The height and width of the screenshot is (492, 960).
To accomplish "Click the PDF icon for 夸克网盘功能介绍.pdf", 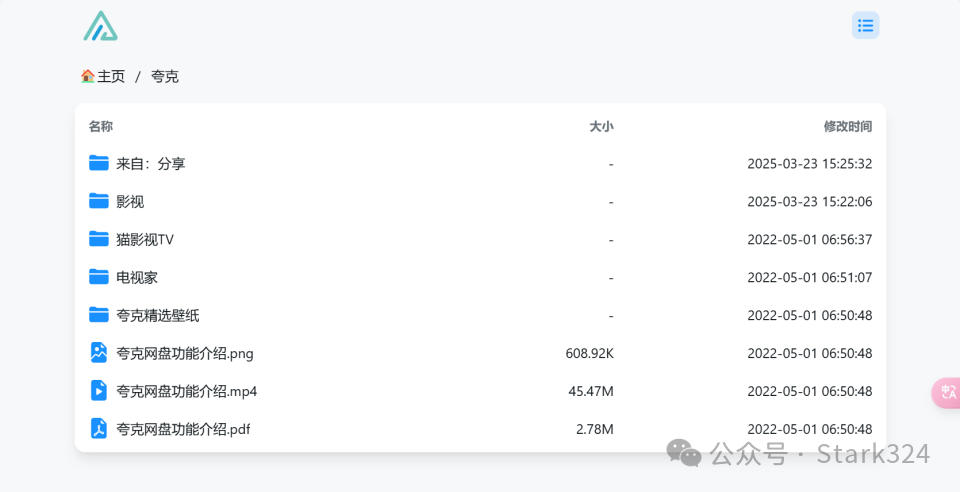I will point(98,429).
